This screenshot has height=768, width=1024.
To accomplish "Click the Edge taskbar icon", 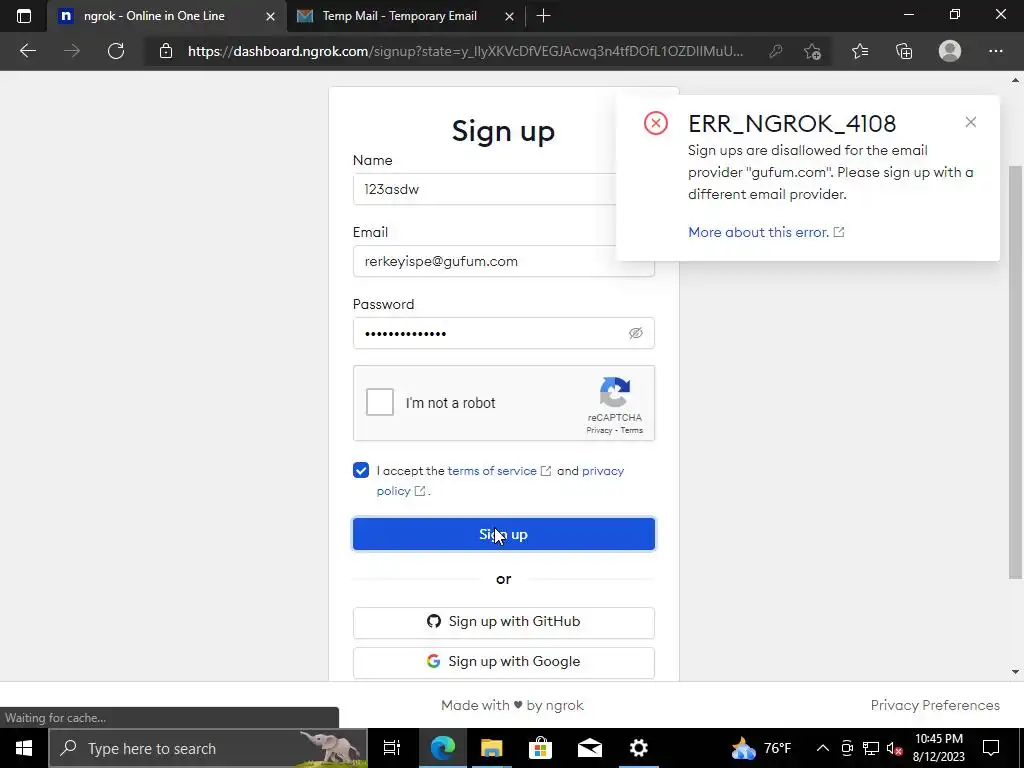I will (x=443, y=748).
